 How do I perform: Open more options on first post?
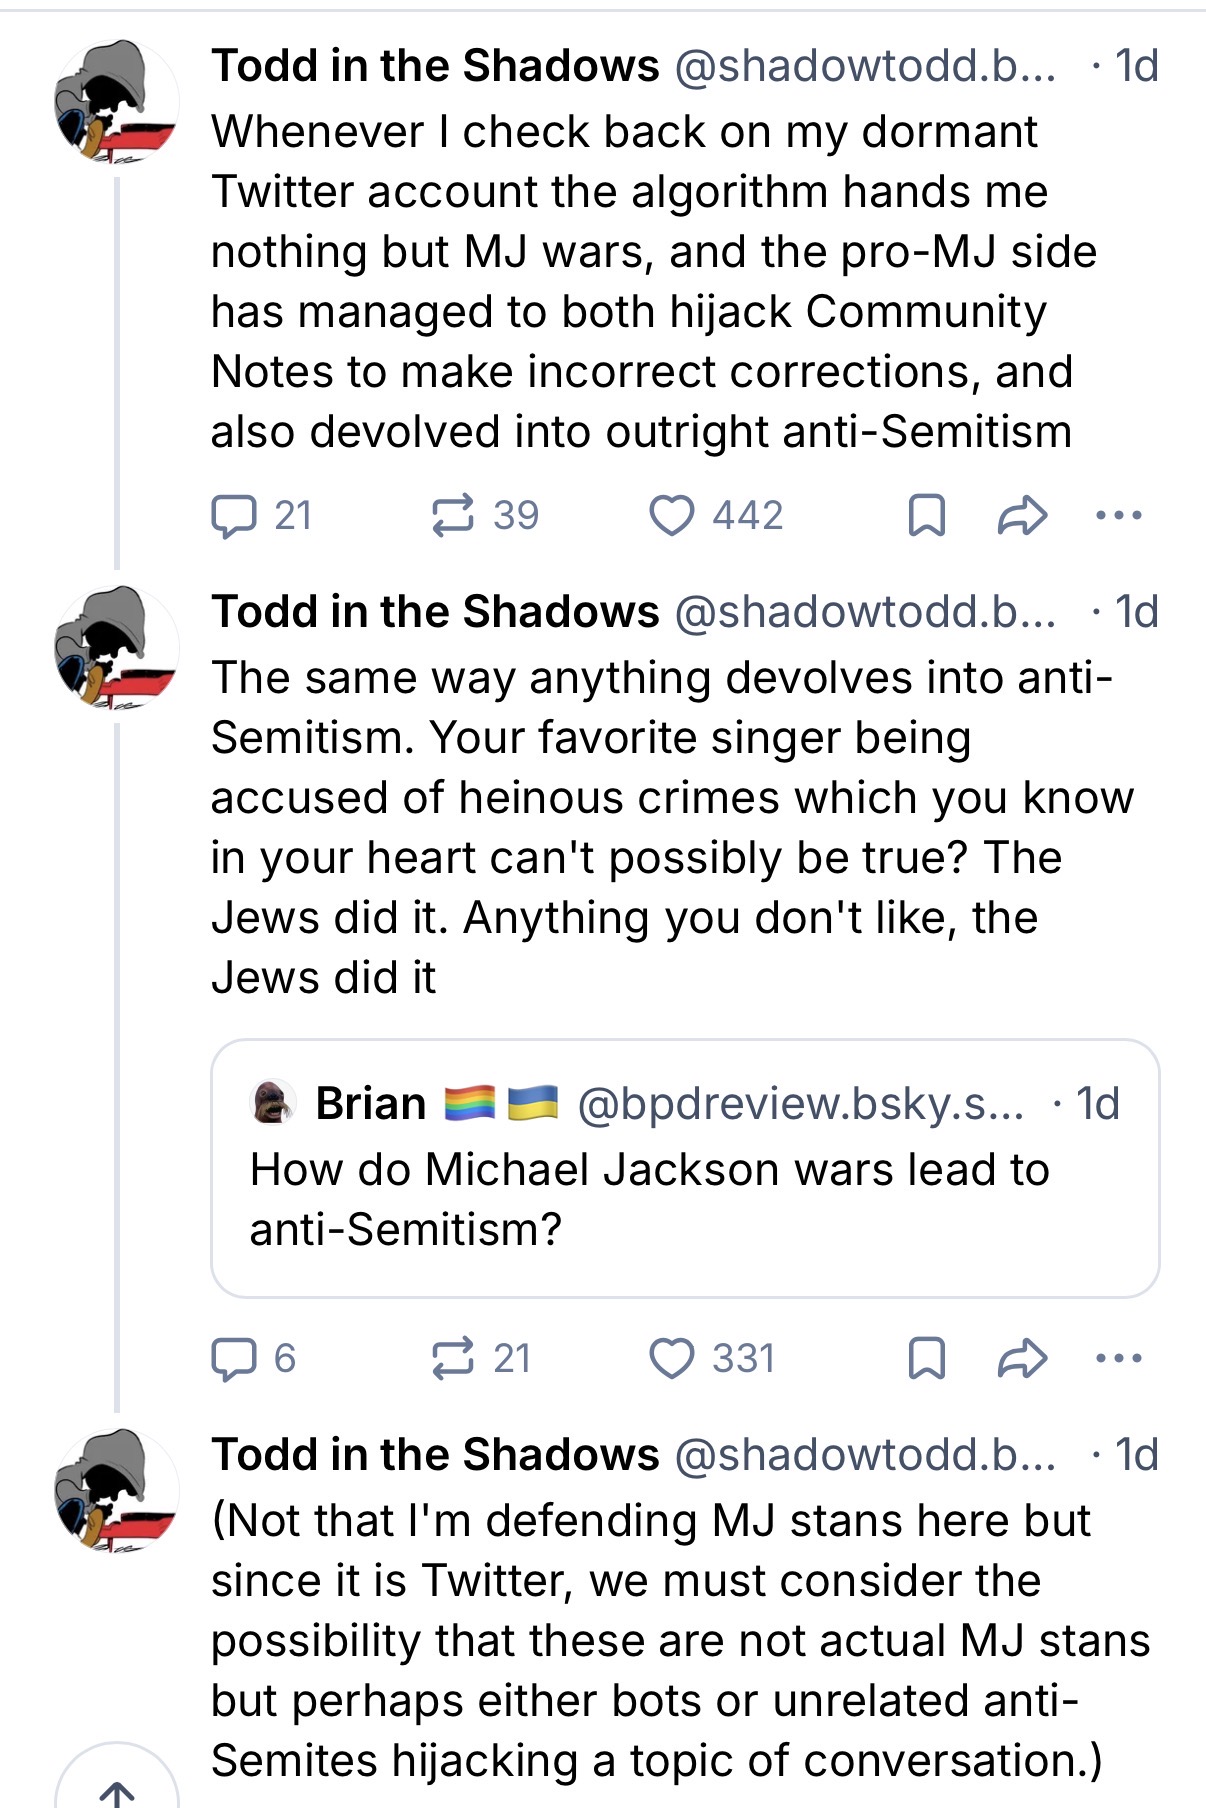pyautogui.click(x=1118, y=516)
